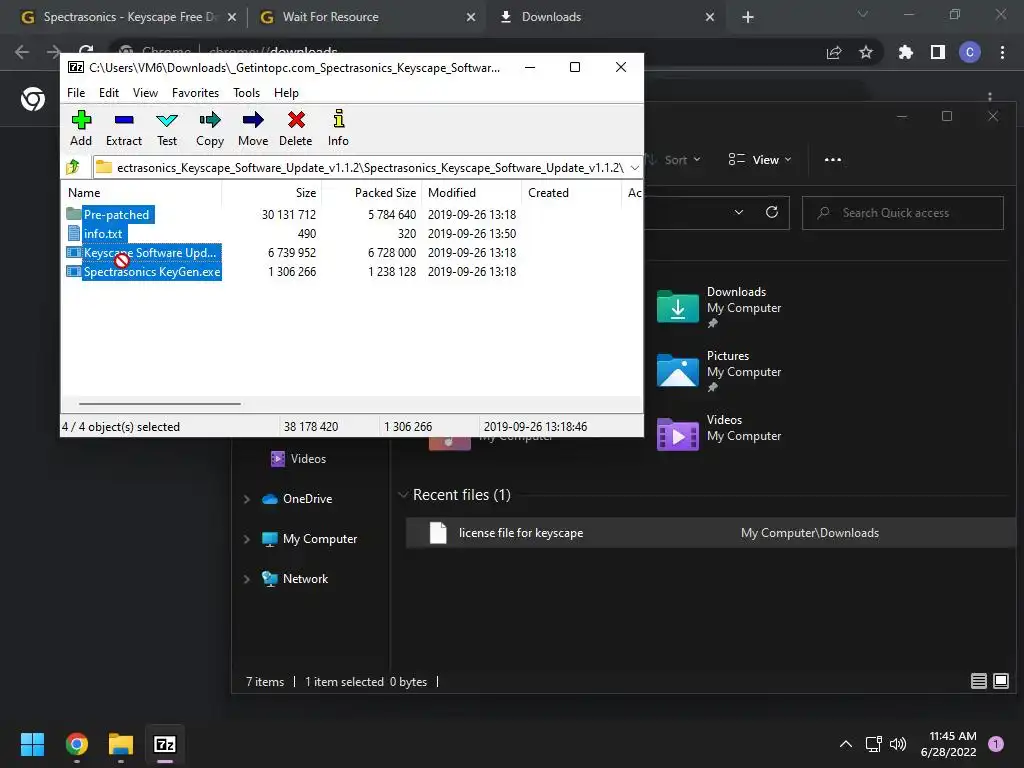Open the Tools menu in 7-Zip
The image size is (1024, 768).
point(246,93)
